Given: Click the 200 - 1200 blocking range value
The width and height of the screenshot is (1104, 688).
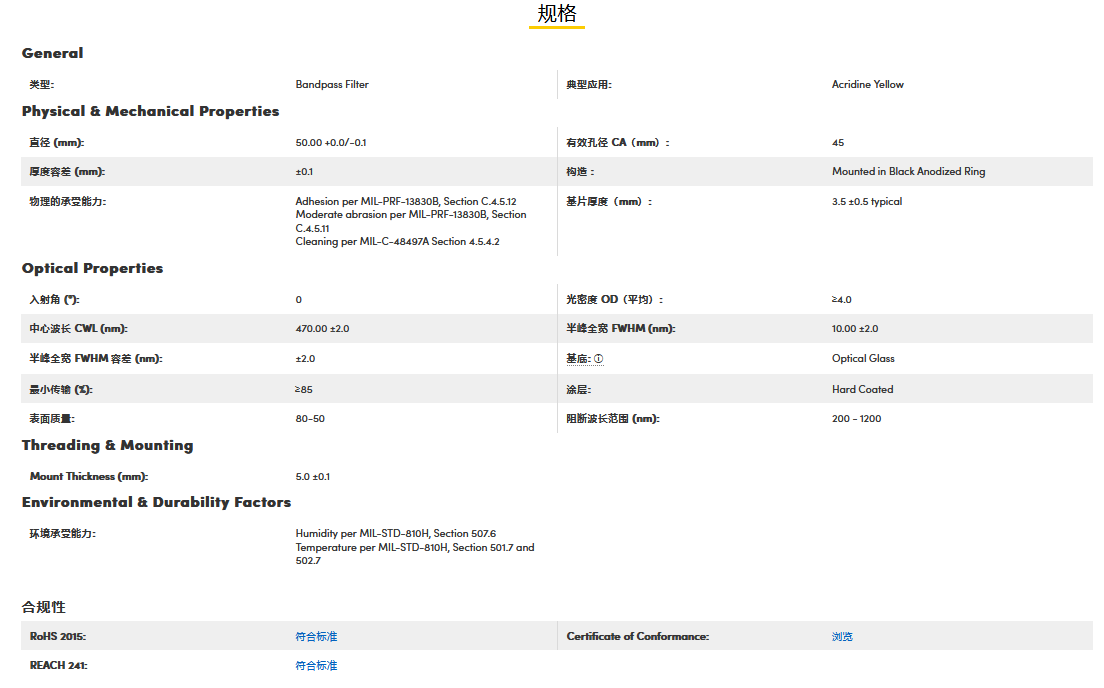Looking at the screenshot, I should tap(856, 419).
